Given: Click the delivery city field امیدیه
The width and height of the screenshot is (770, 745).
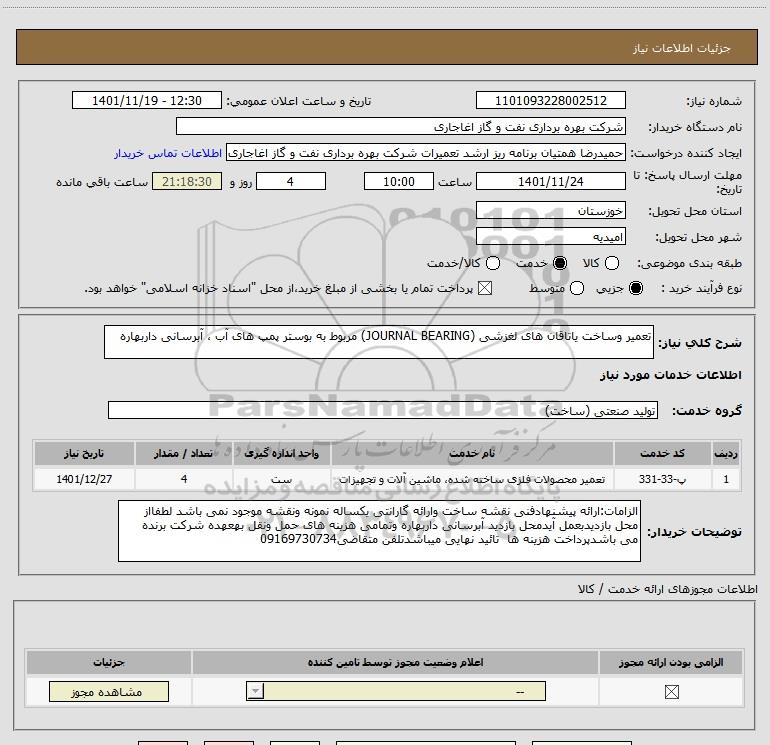Looking at the screenshot, I should coord(550,237).
